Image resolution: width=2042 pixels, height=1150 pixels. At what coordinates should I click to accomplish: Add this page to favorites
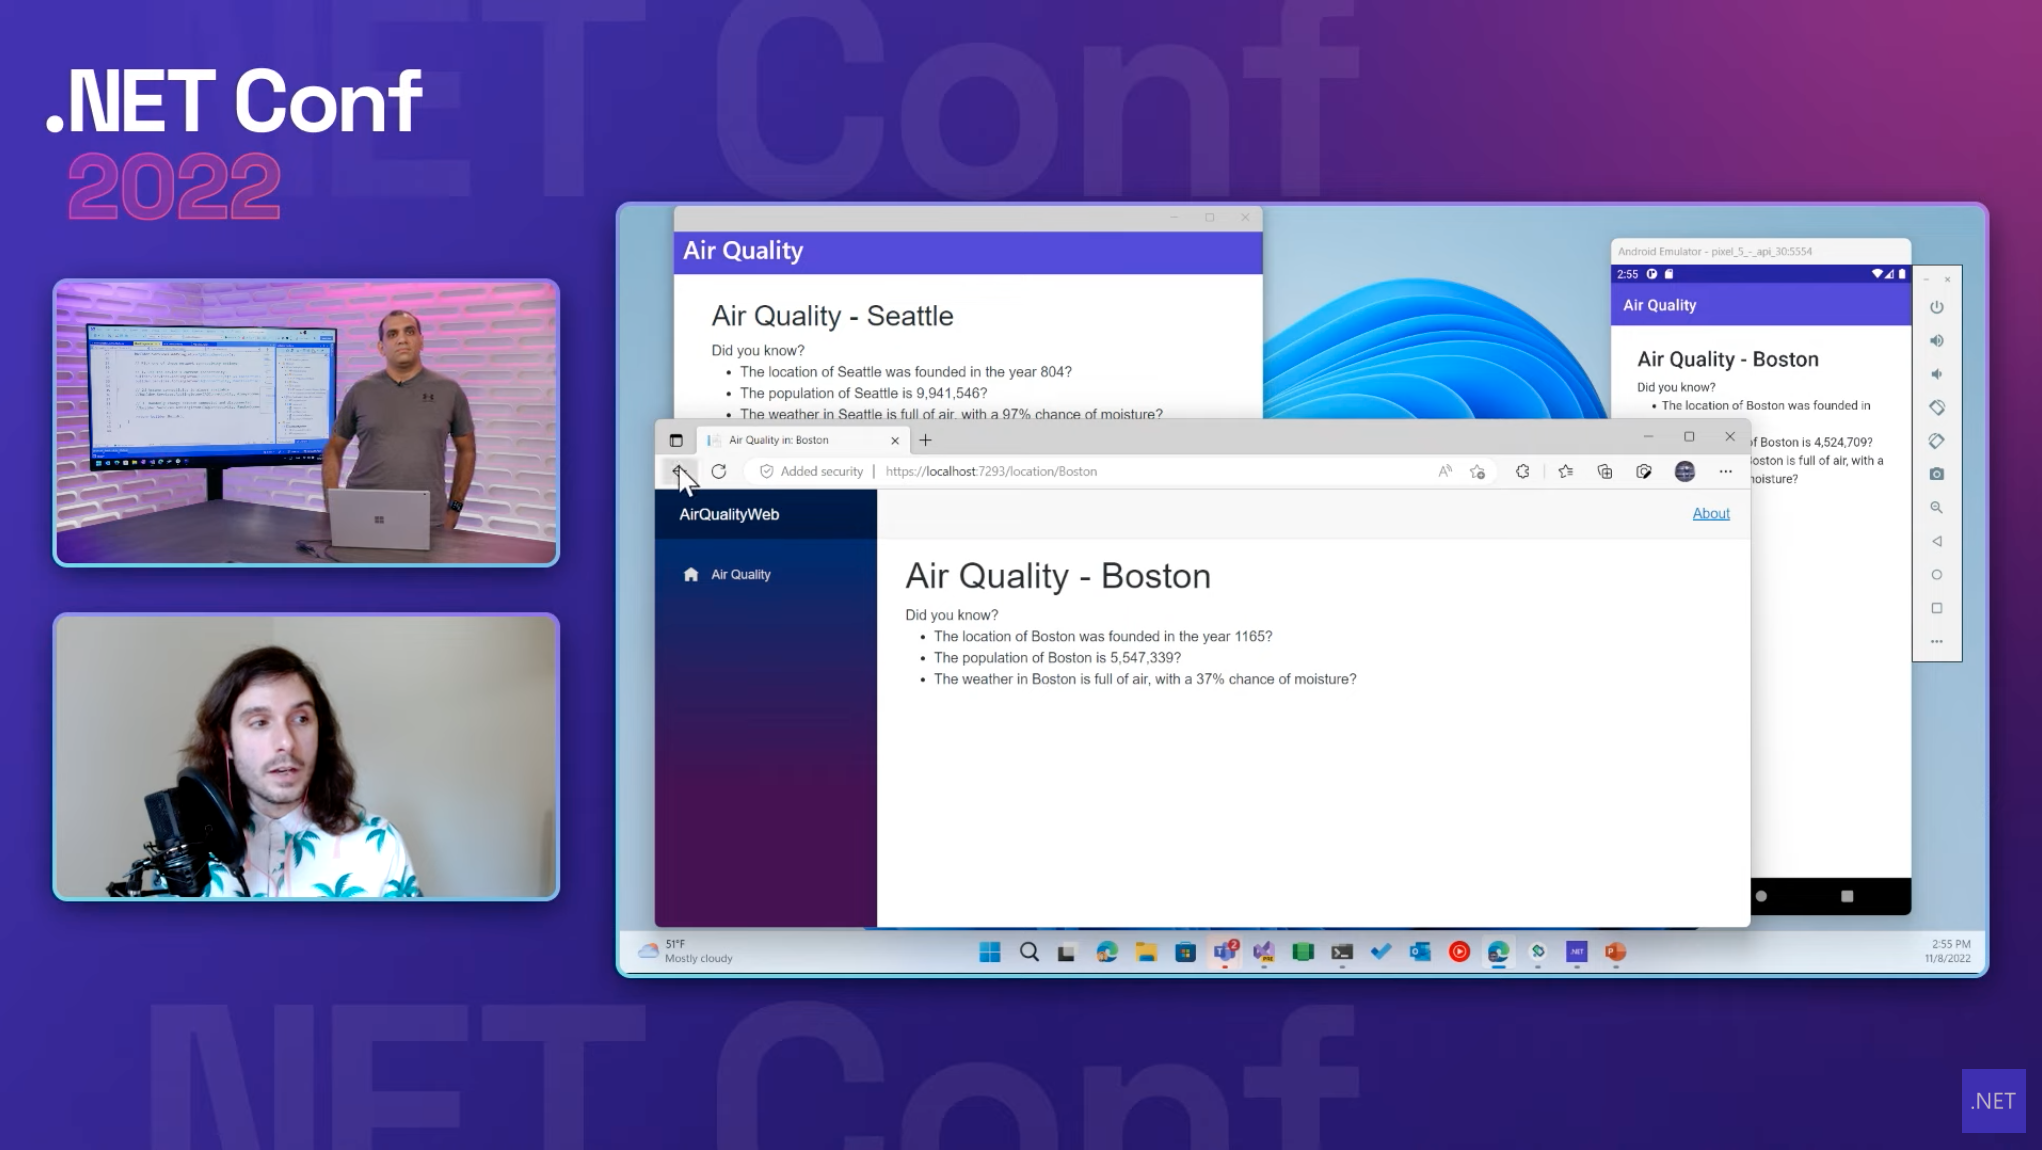point(1477,471)
